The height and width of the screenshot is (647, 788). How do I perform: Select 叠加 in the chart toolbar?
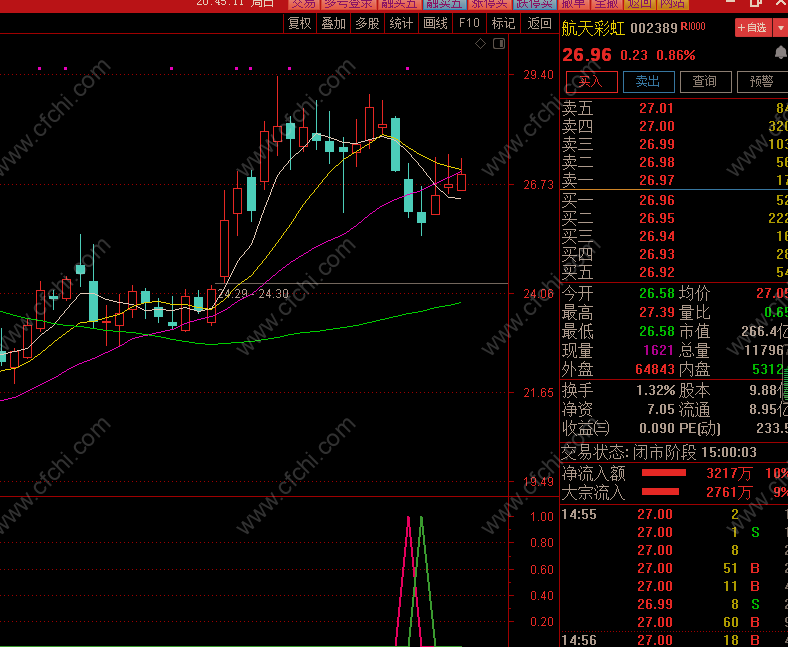(334, 23)
